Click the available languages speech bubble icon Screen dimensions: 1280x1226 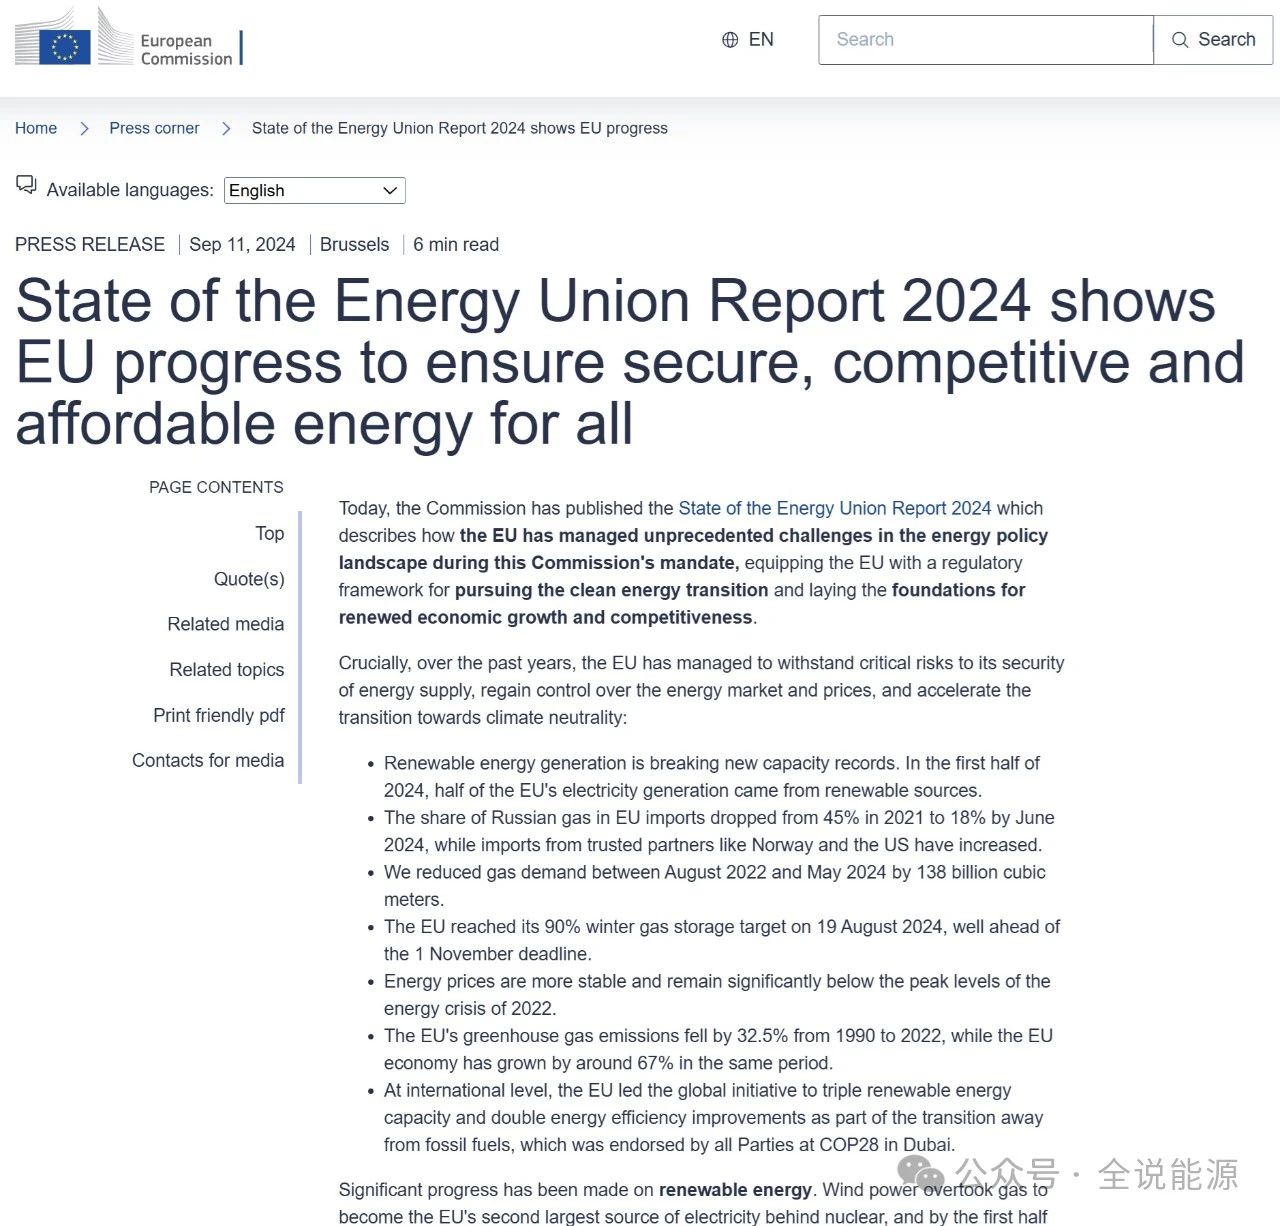click(26, 185)
